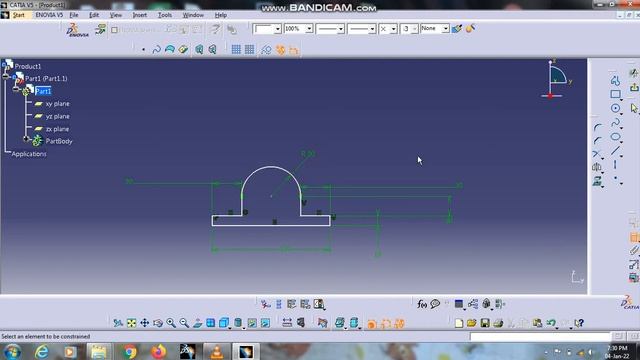Image resolution: width=640 pixels, height=360 pixels.
Task: Open the Insert menu
Action: 140,15
